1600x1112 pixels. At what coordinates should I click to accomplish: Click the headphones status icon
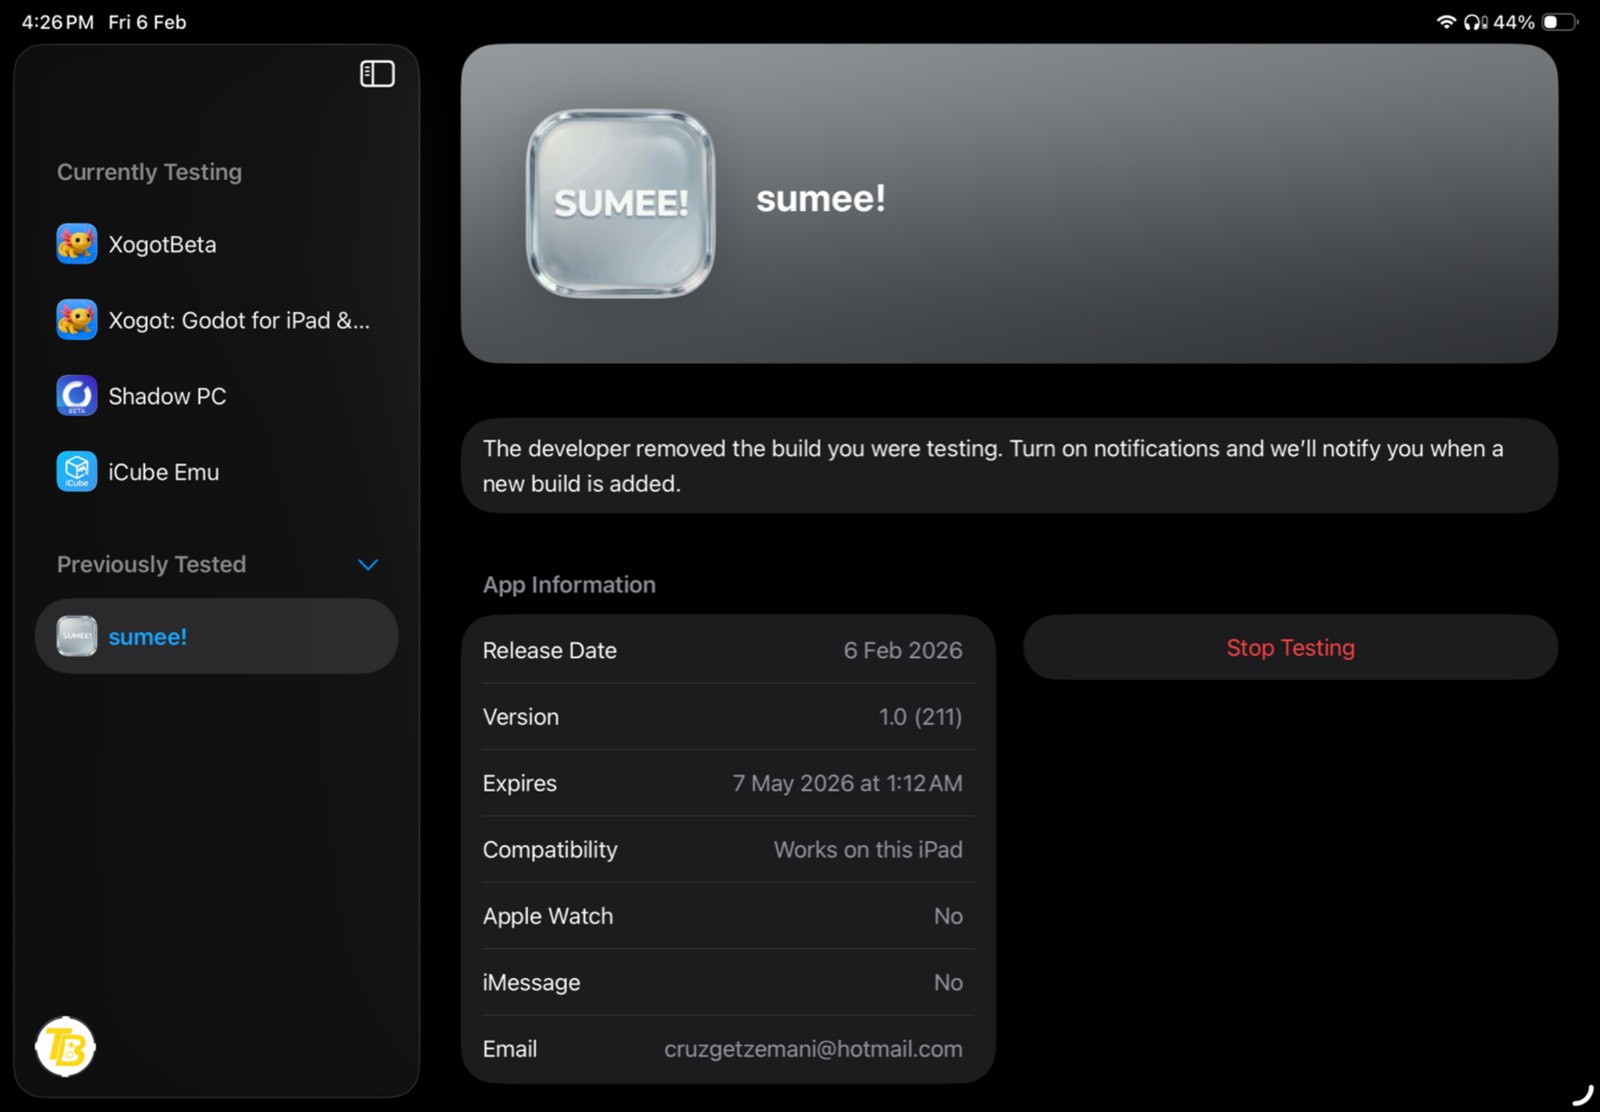pos(1475,22)
